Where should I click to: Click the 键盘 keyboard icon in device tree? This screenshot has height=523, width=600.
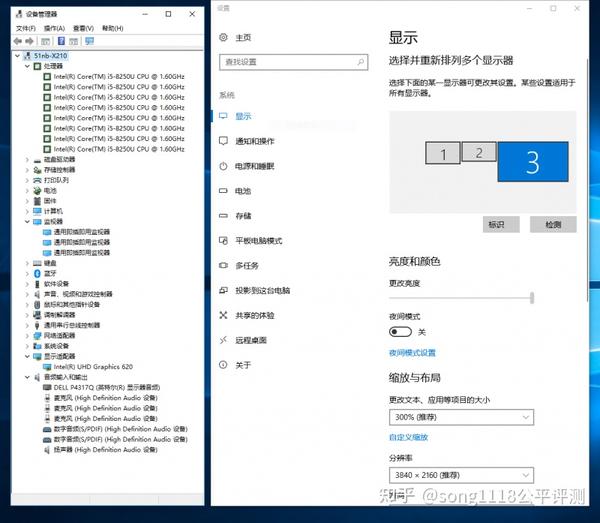(x=37, y=263)
